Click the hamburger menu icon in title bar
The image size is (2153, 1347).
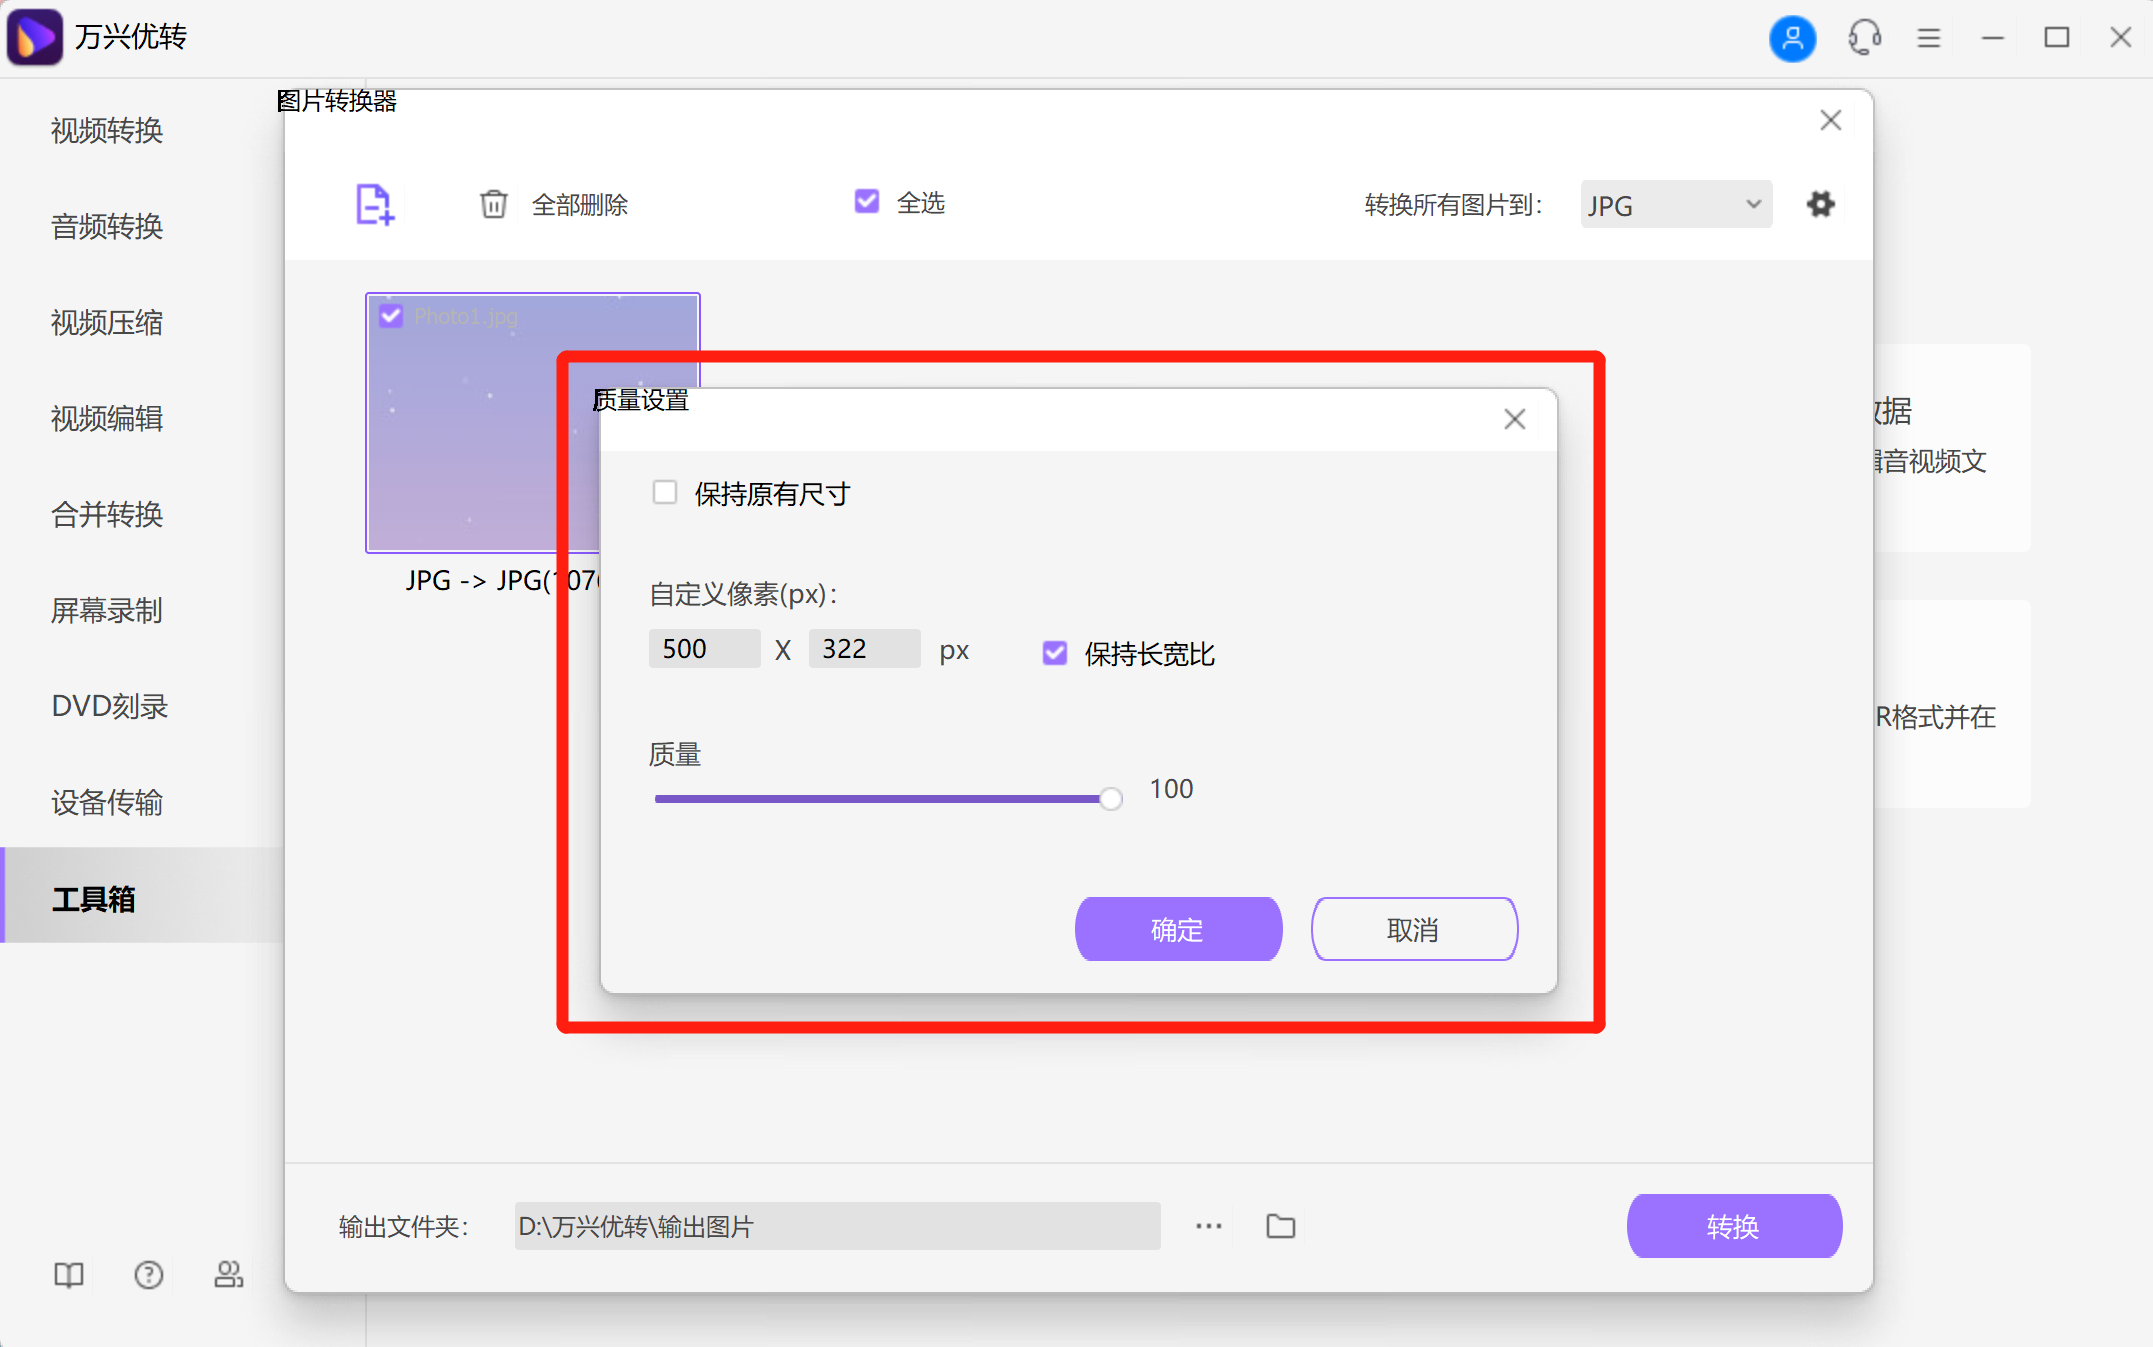click(x=1929, y=38)
